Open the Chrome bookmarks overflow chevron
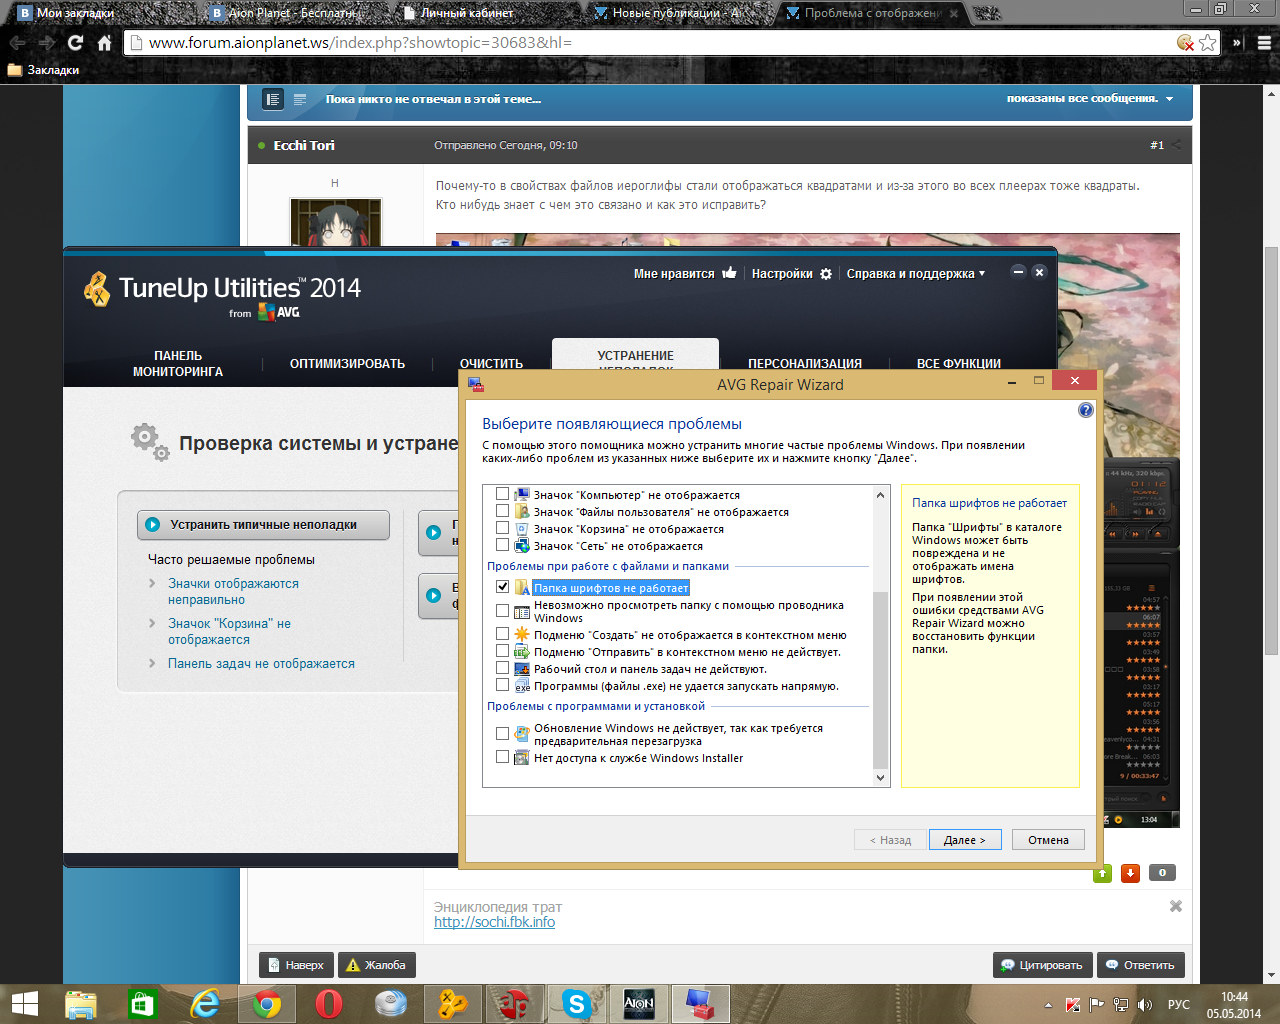The height and width of the screenshot is (1024, 1280). 1237,43
